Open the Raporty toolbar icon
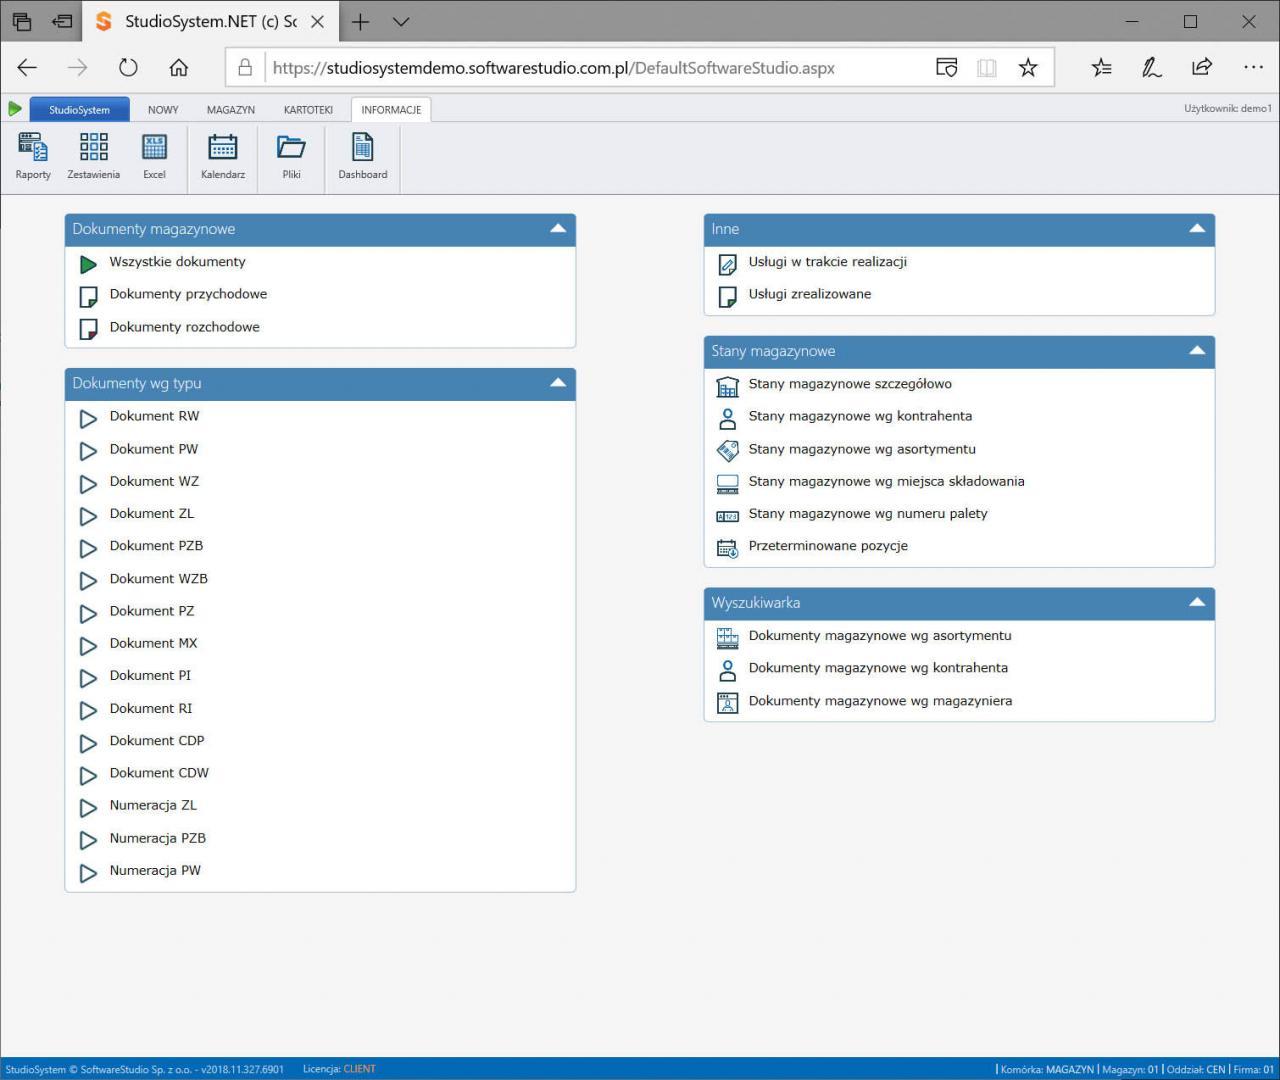This screenshot has height=1080, width=1280. [x=32, y=155]
